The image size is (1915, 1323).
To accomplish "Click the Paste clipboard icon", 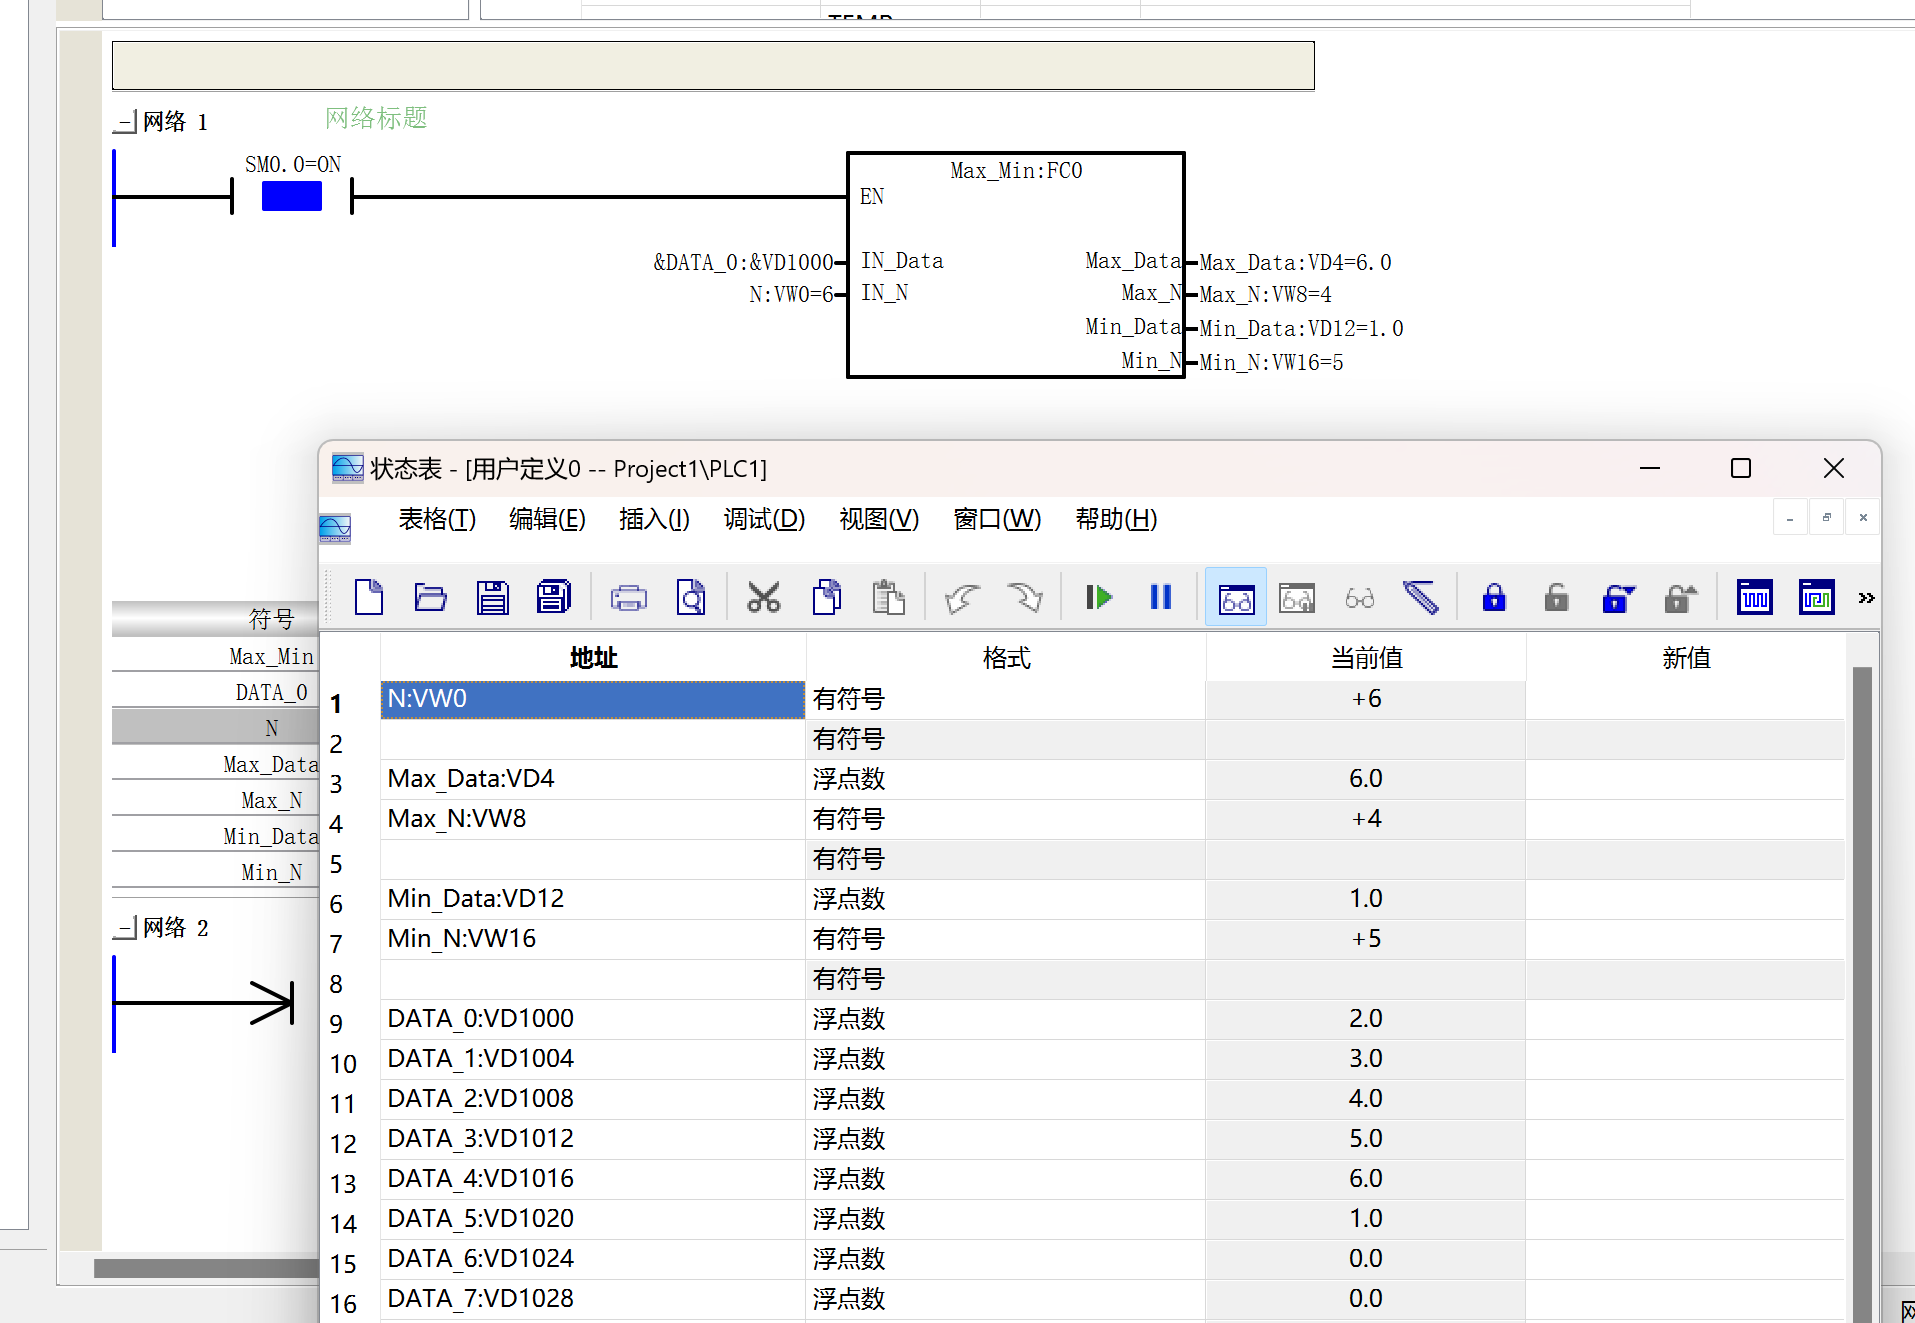I will click(888, 598).
